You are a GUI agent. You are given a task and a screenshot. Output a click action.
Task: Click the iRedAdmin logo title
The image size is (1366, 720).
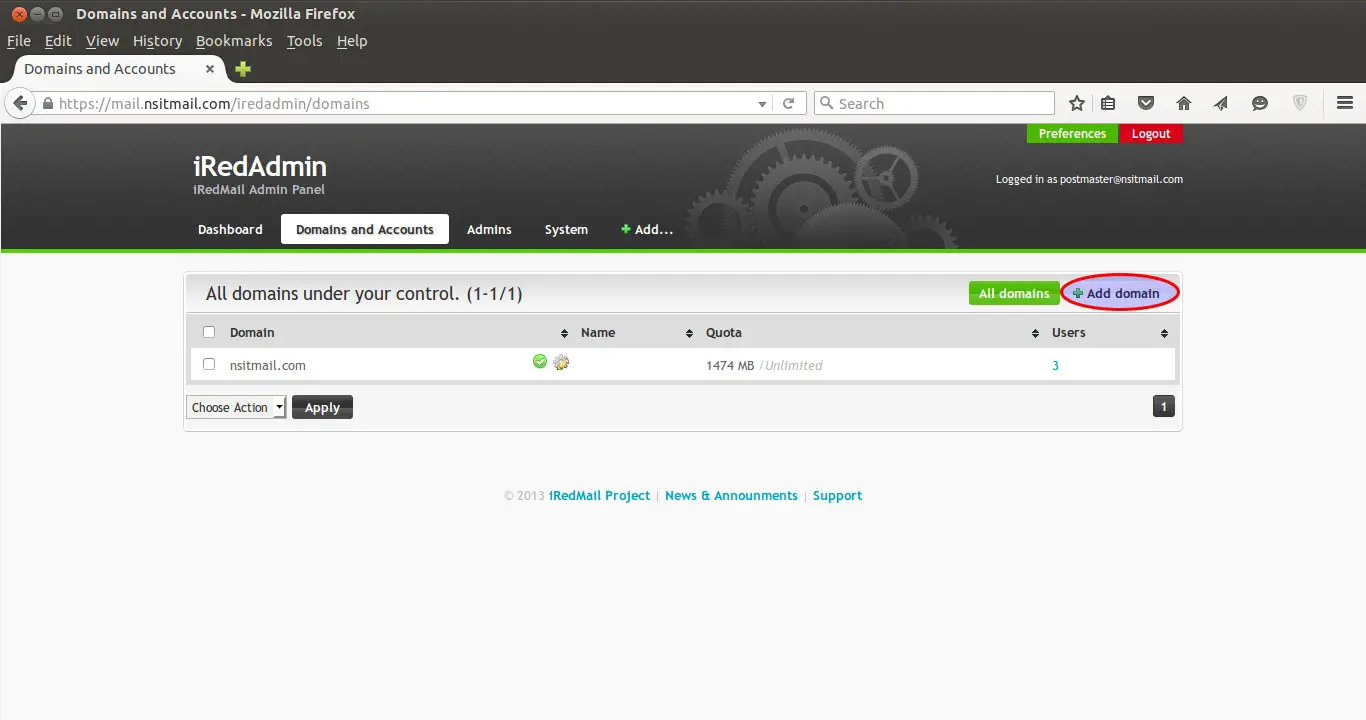[260, 166]
